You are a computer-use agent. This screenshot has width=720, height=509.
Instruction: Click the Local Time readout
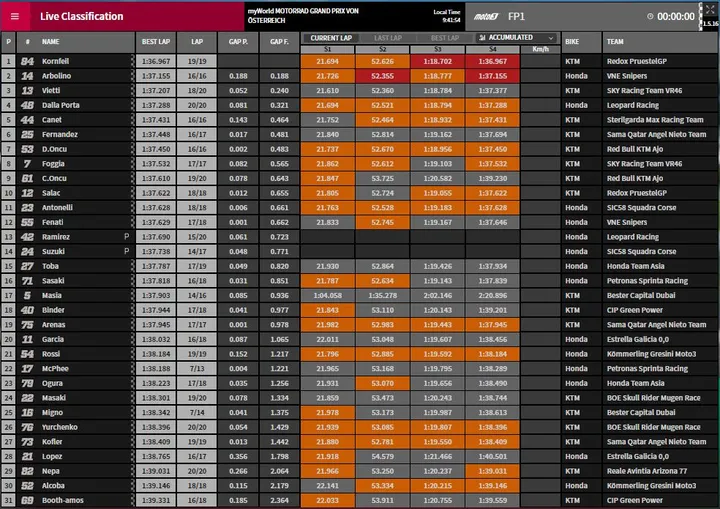(x=447, y=16)
